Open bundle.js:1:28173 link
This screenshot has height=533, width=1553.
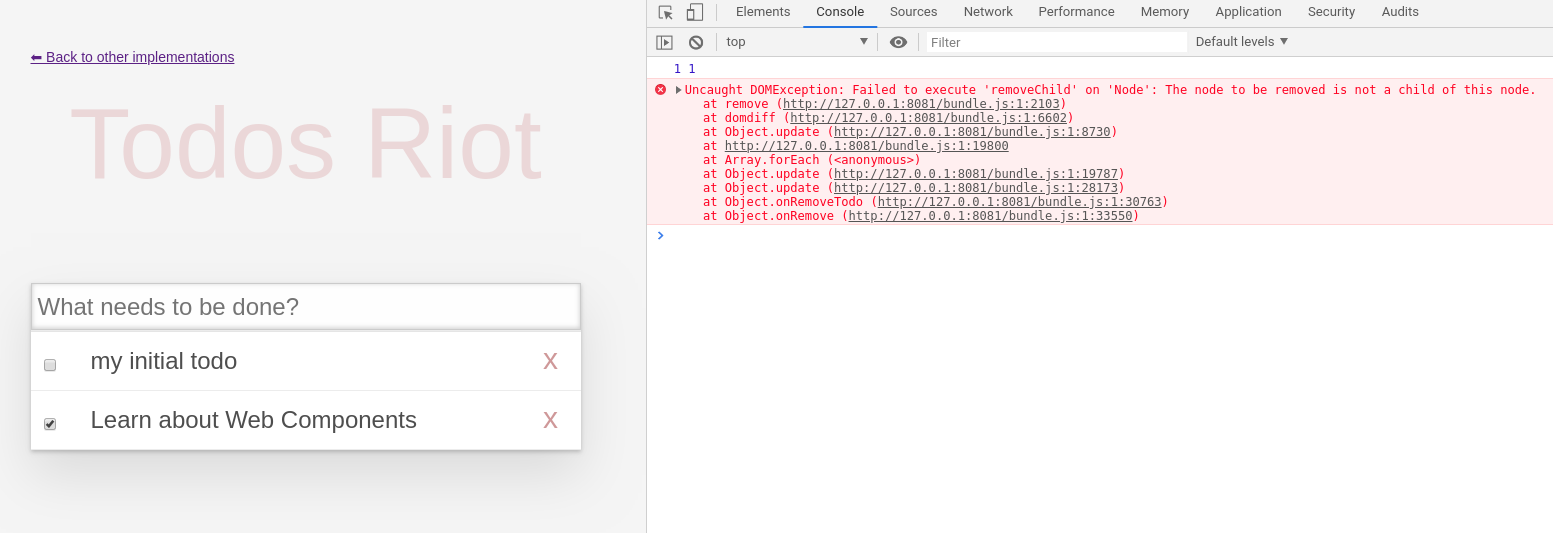tap(975, 188)
